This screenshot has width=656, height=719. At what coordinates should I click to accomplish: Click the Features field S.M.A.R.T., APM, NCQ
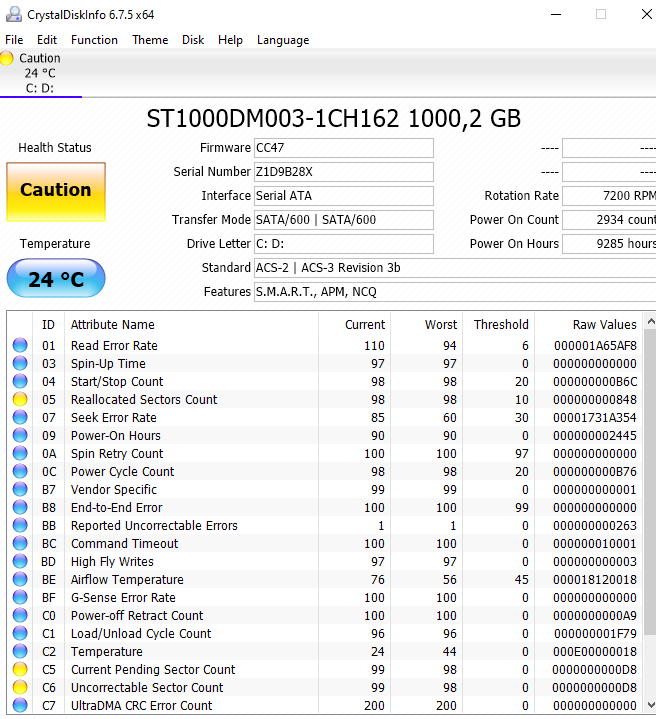(455, 292)
